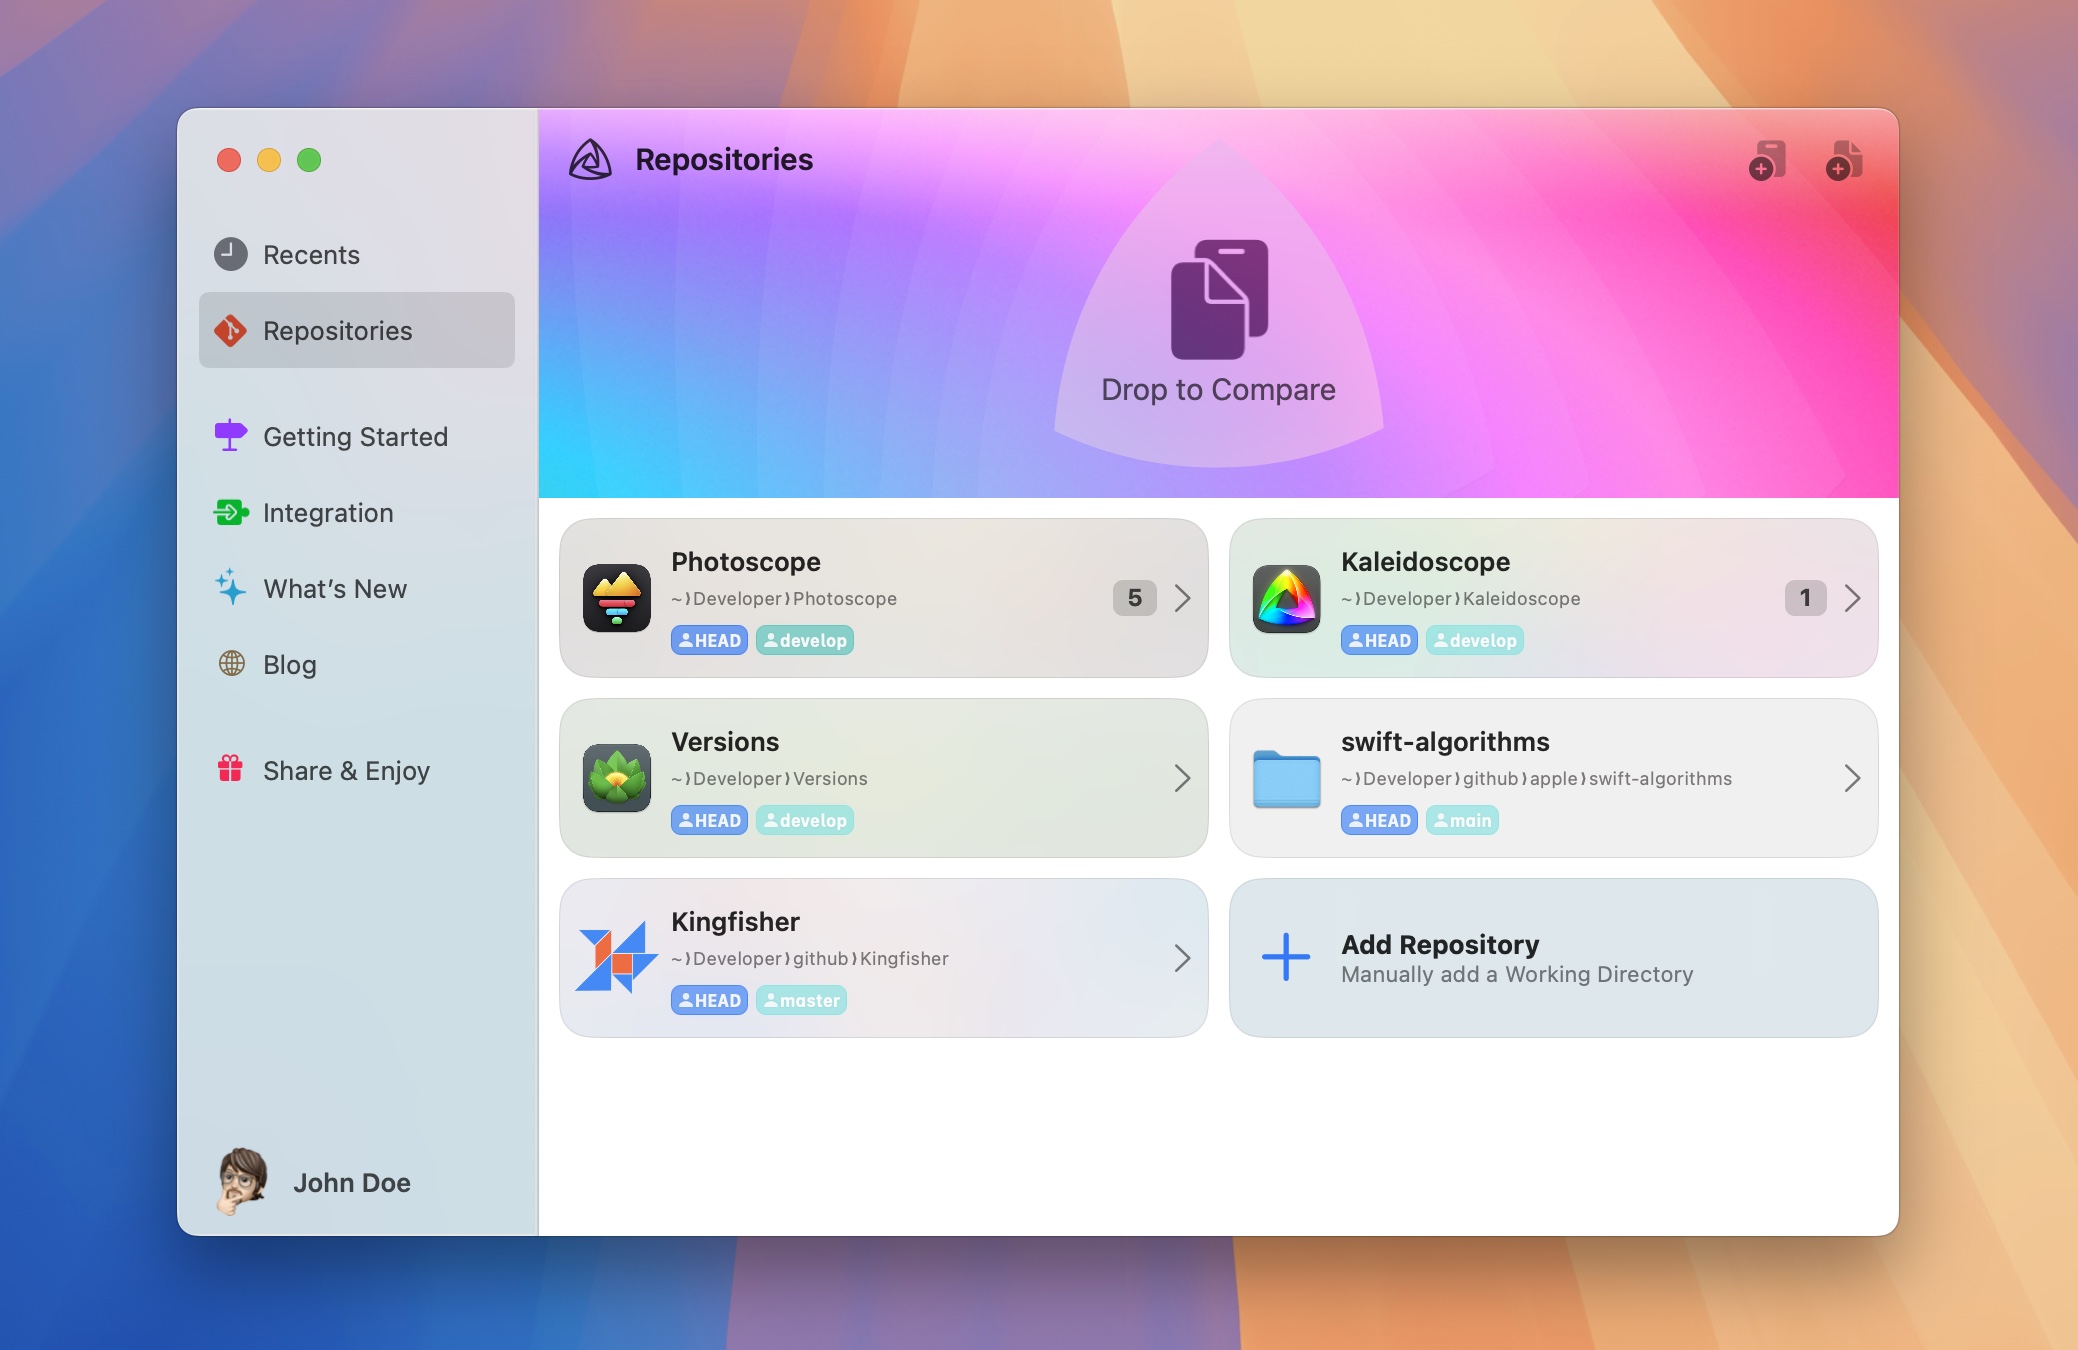
Task: Click the ~/Developer/Photoscope path
Action: click(784, 598)
